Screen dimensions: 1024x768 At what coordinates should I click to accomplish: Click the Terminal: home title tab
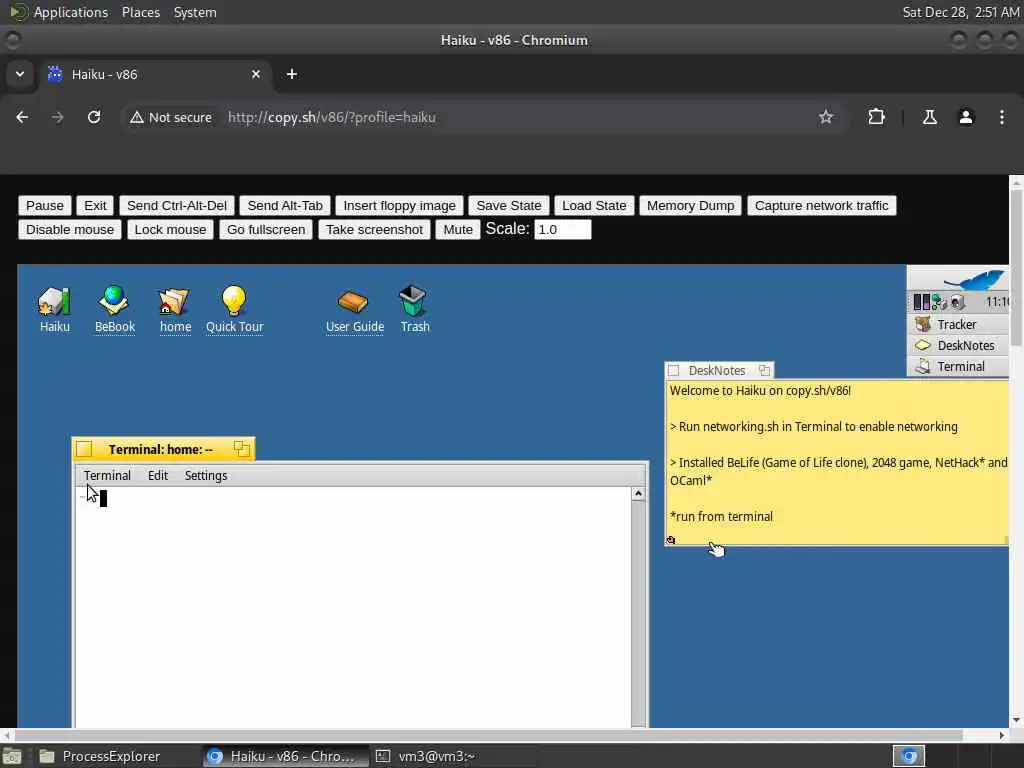[163, 449]
